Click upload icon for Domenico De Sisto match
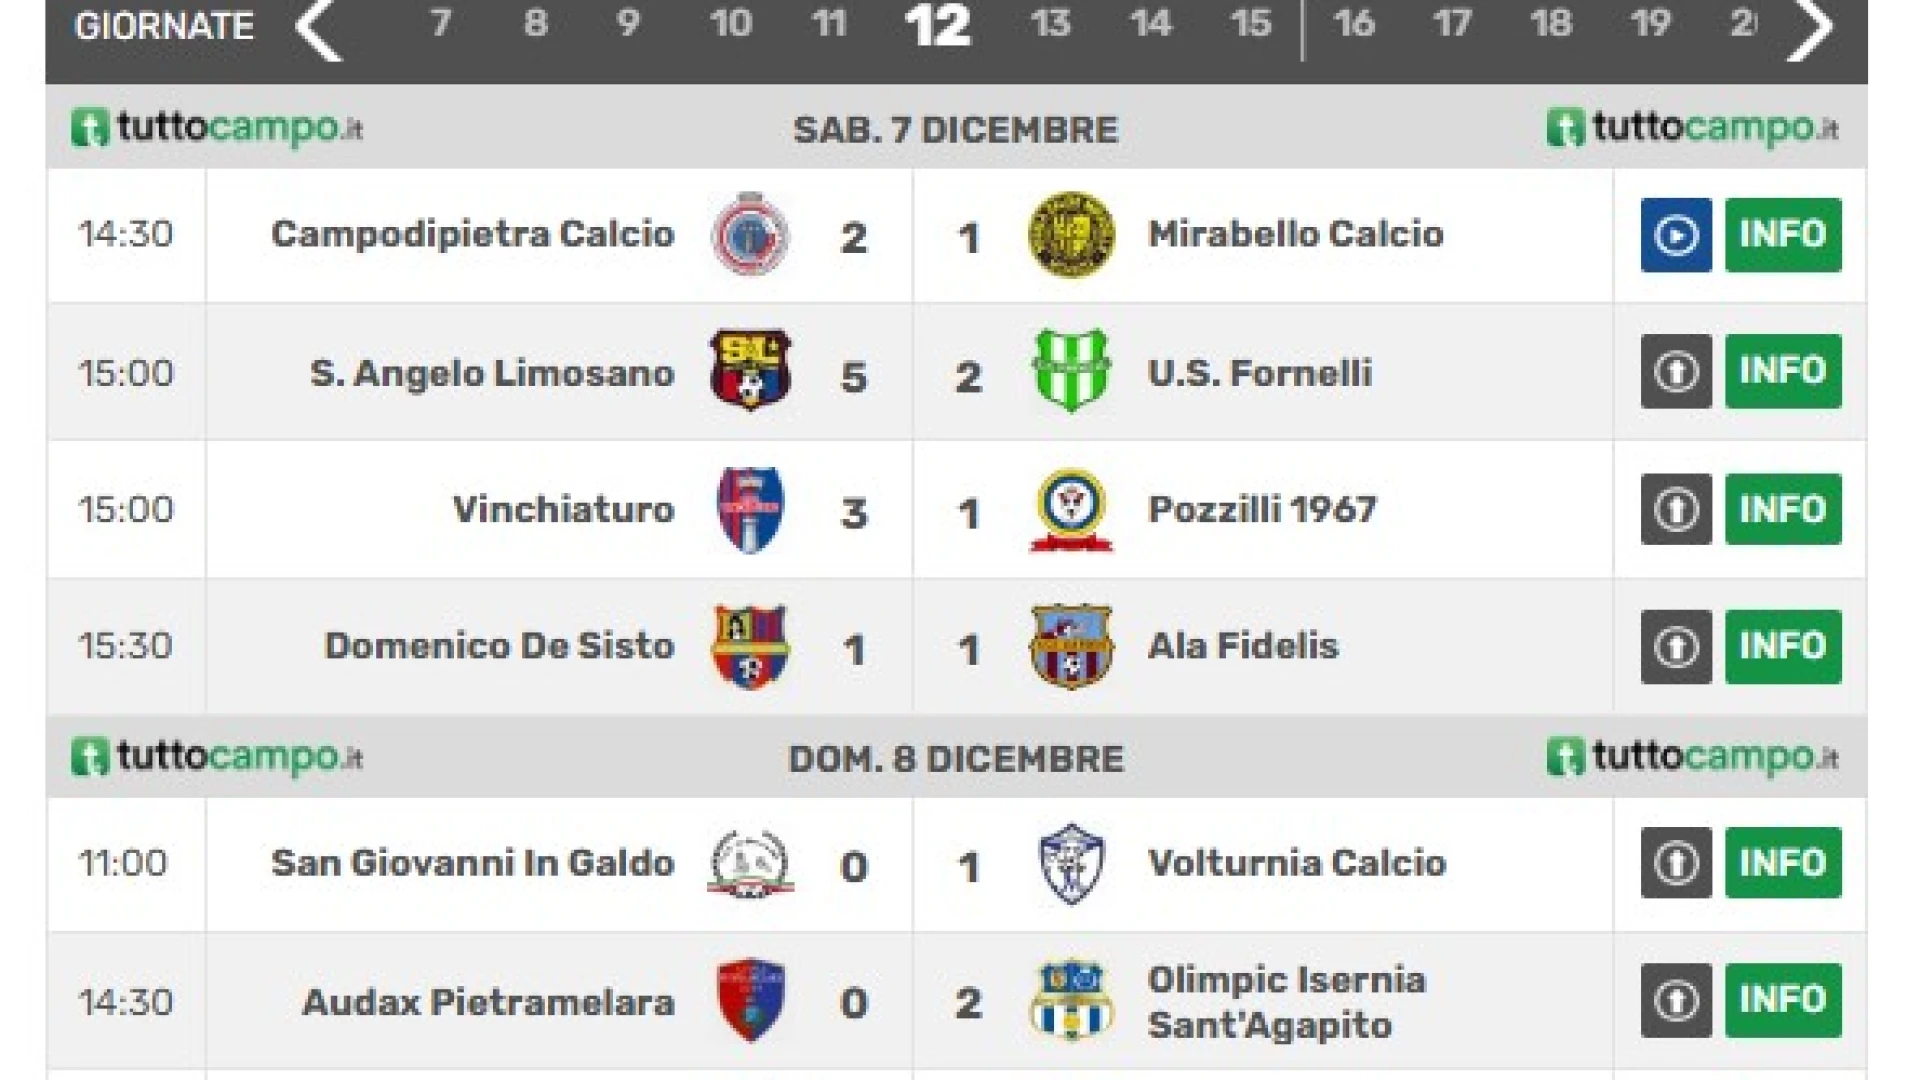 pyautogui.click(x=1676, y=646)
